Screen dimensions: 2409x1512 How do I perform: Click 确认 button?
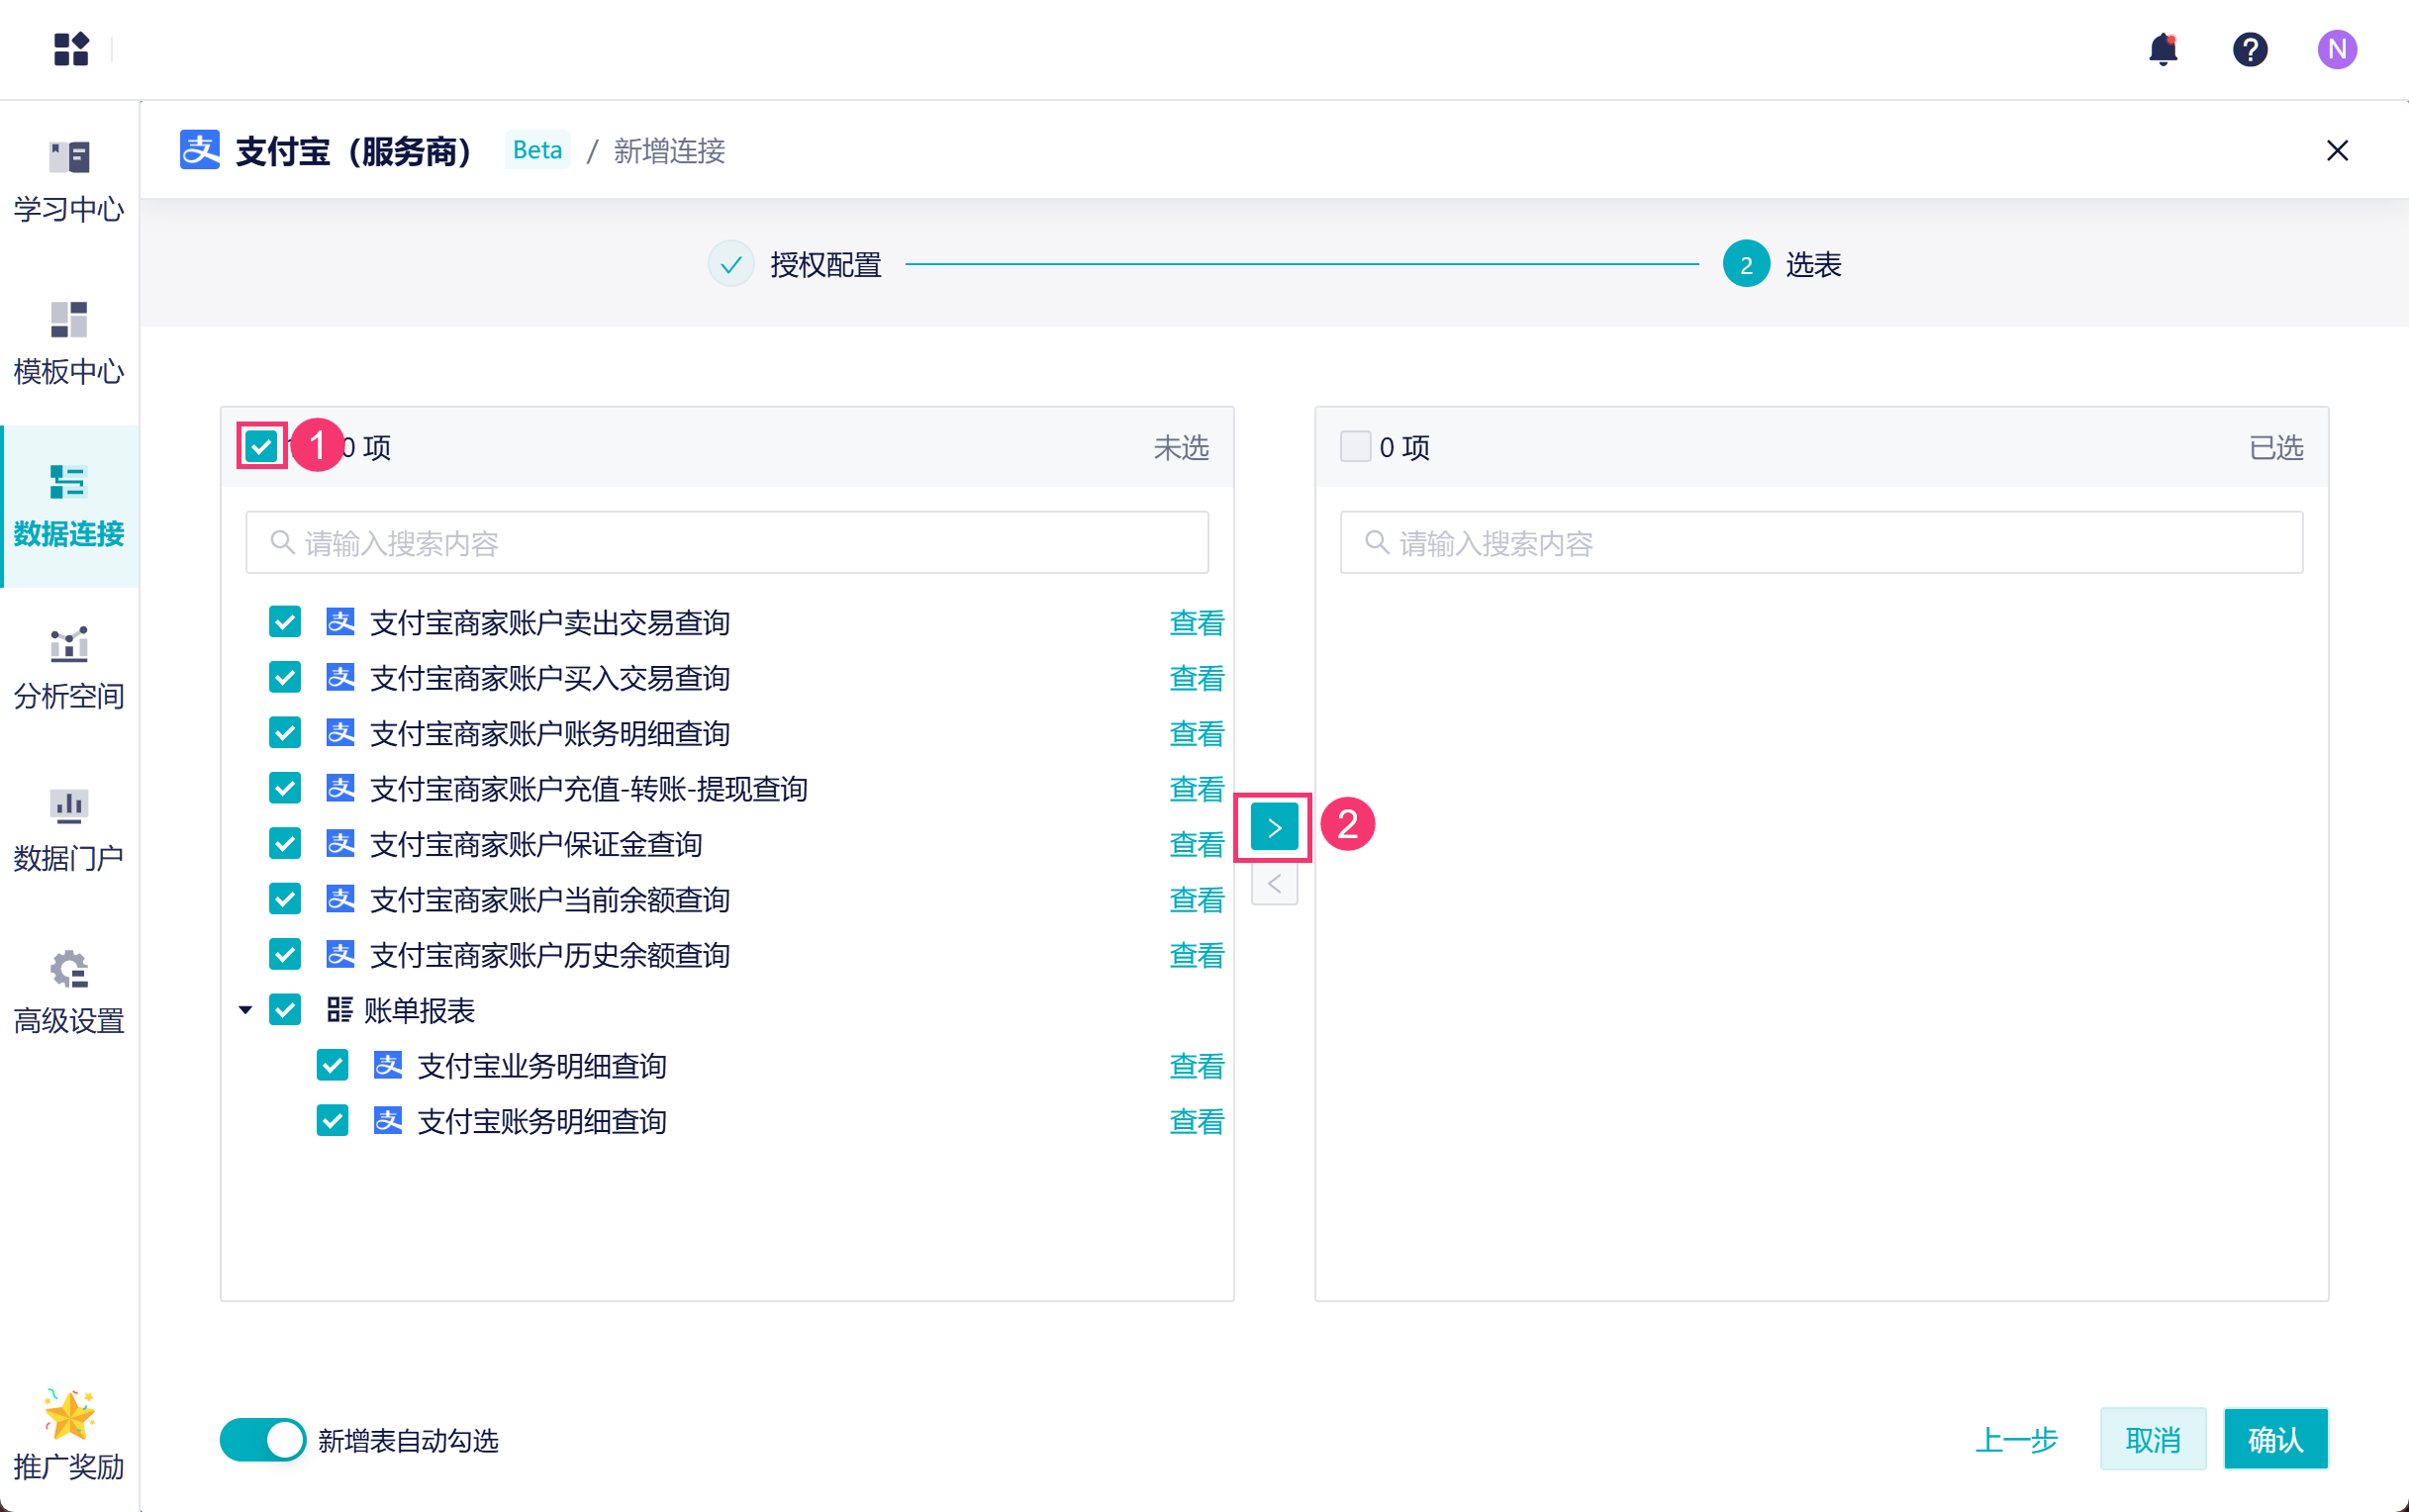point(2274,1439)
